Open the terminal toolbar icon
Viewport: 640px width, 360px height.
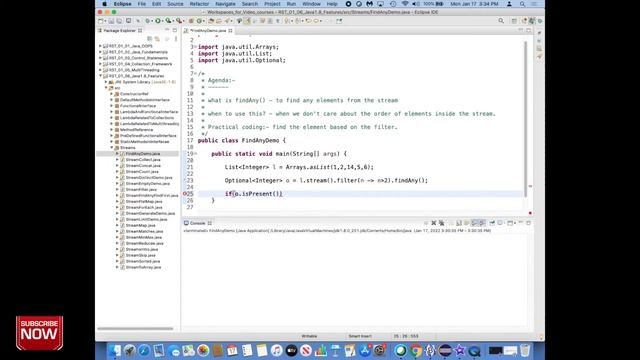coord(129,21)
